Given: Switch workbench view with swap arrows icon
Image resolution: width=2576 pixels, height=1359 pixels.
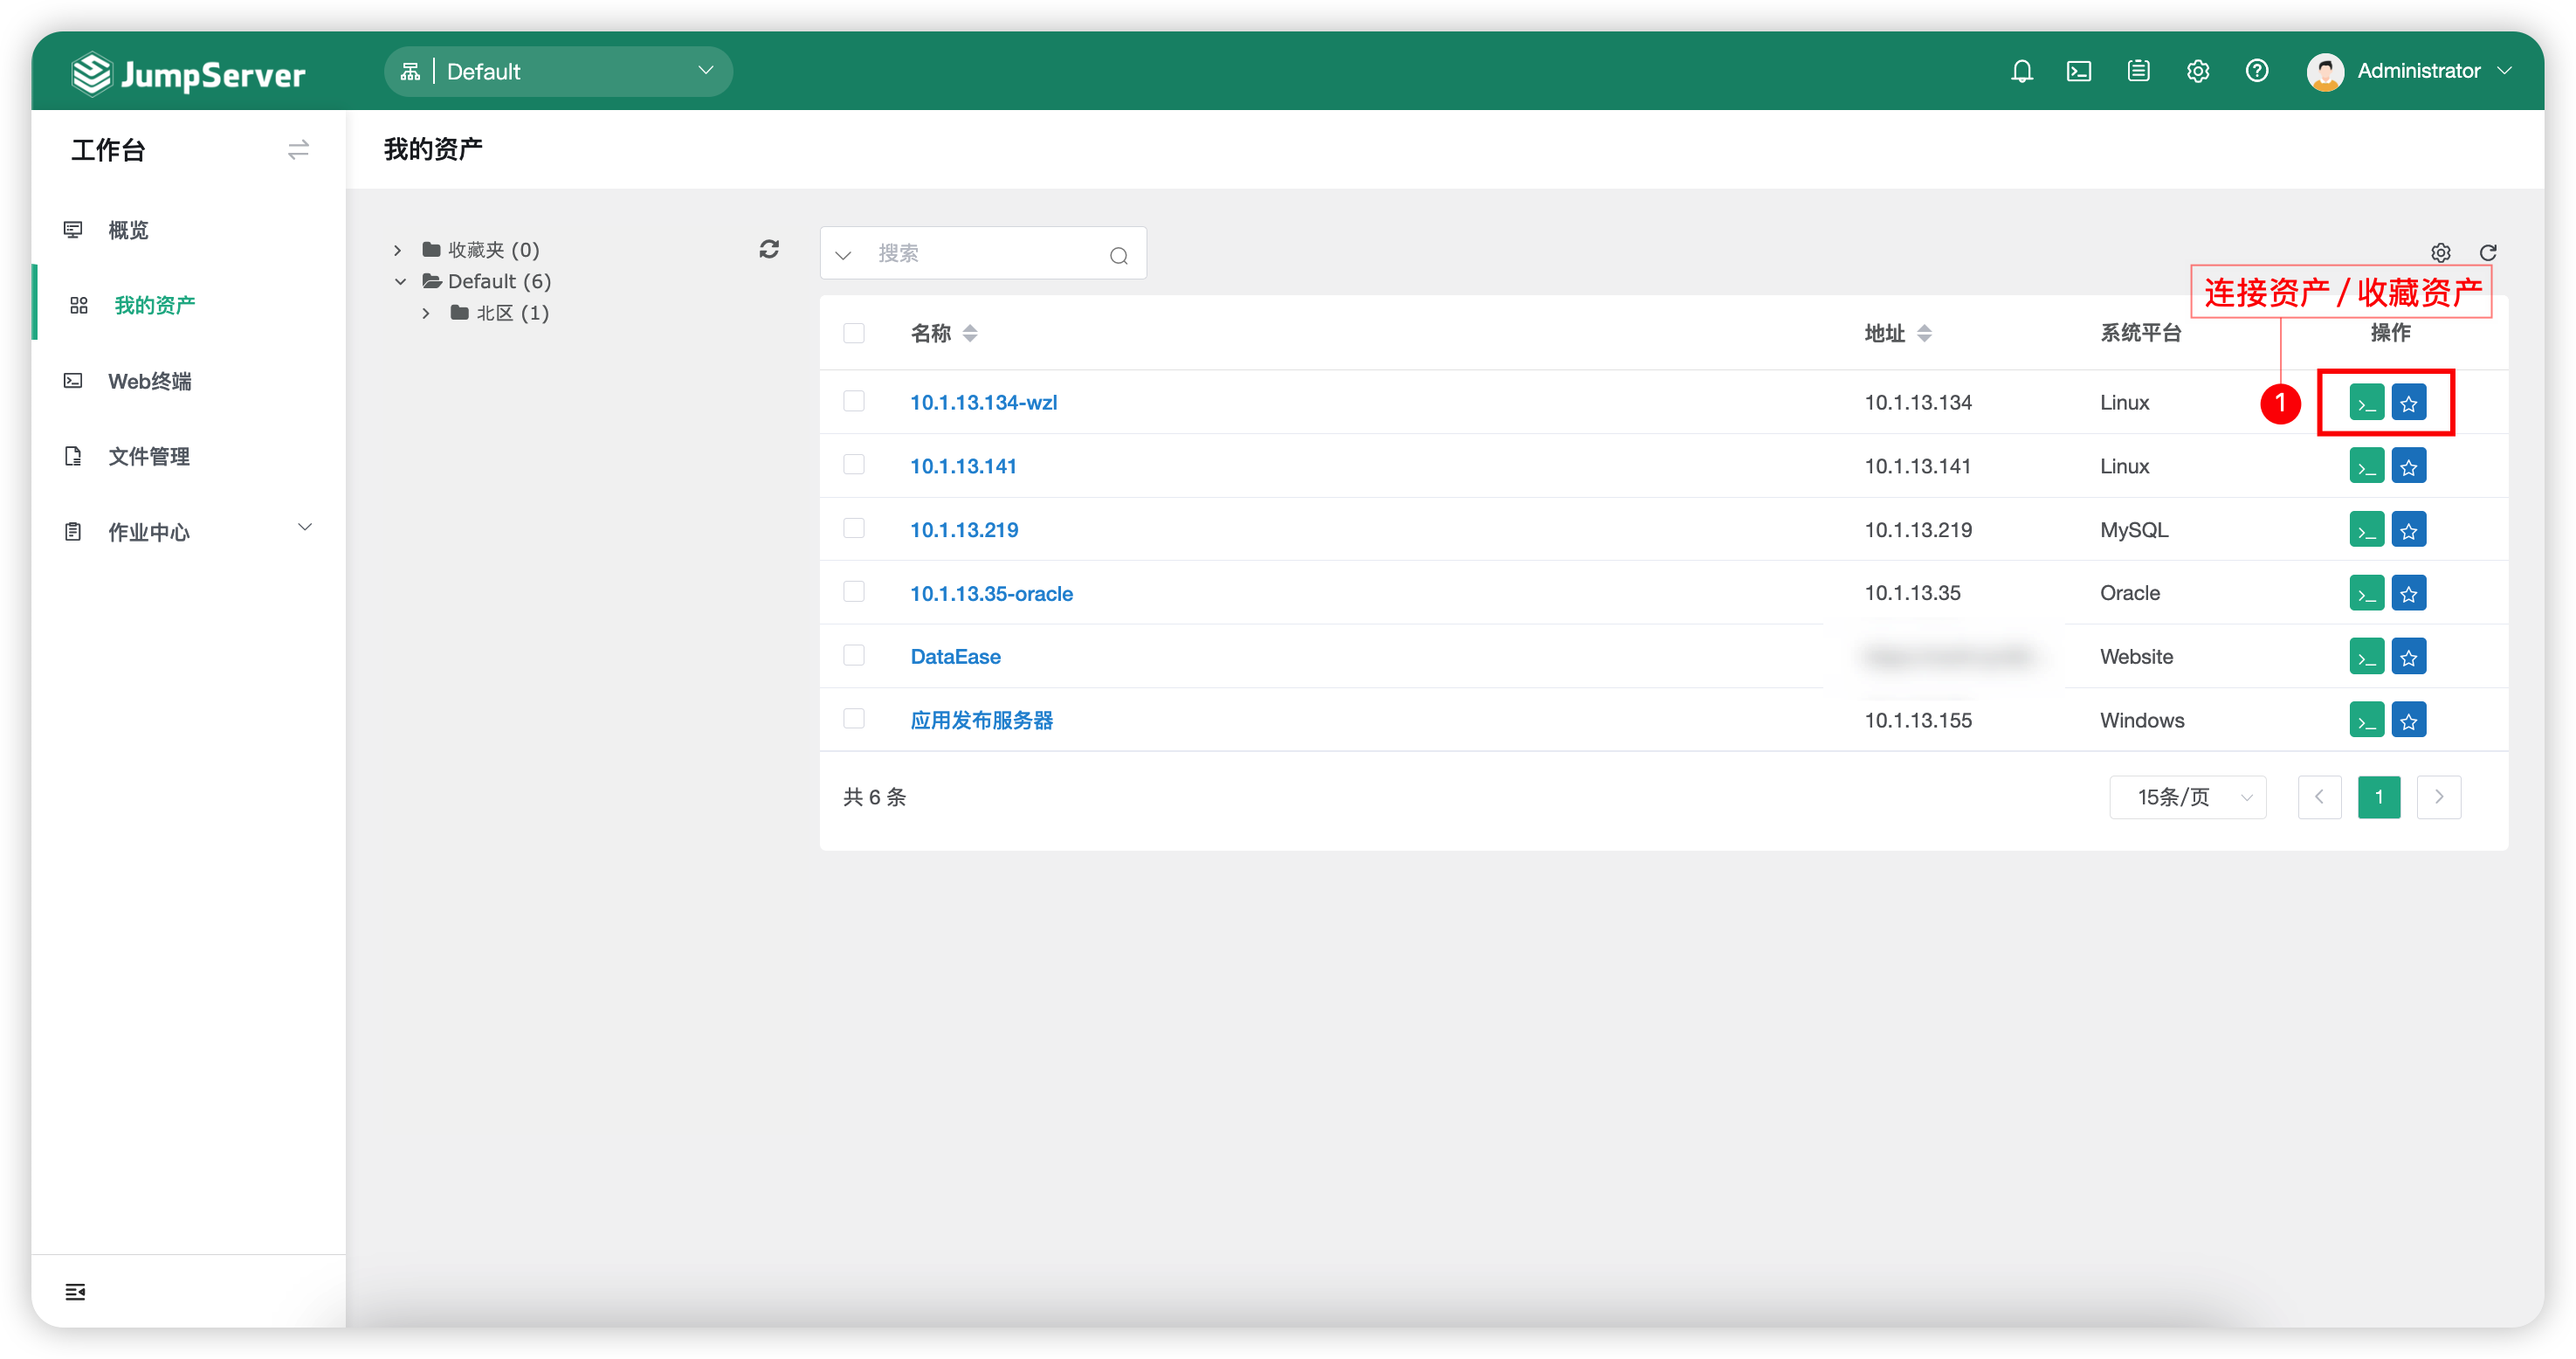Looking at the screenshot, I should point(298,150).
